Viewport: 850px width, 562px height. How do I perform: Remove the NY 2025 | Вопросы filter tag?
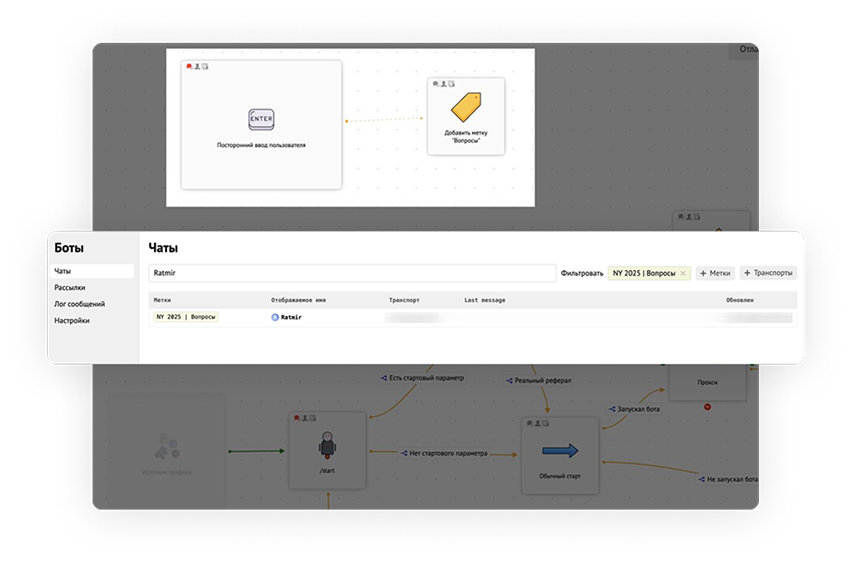point(683,273)
